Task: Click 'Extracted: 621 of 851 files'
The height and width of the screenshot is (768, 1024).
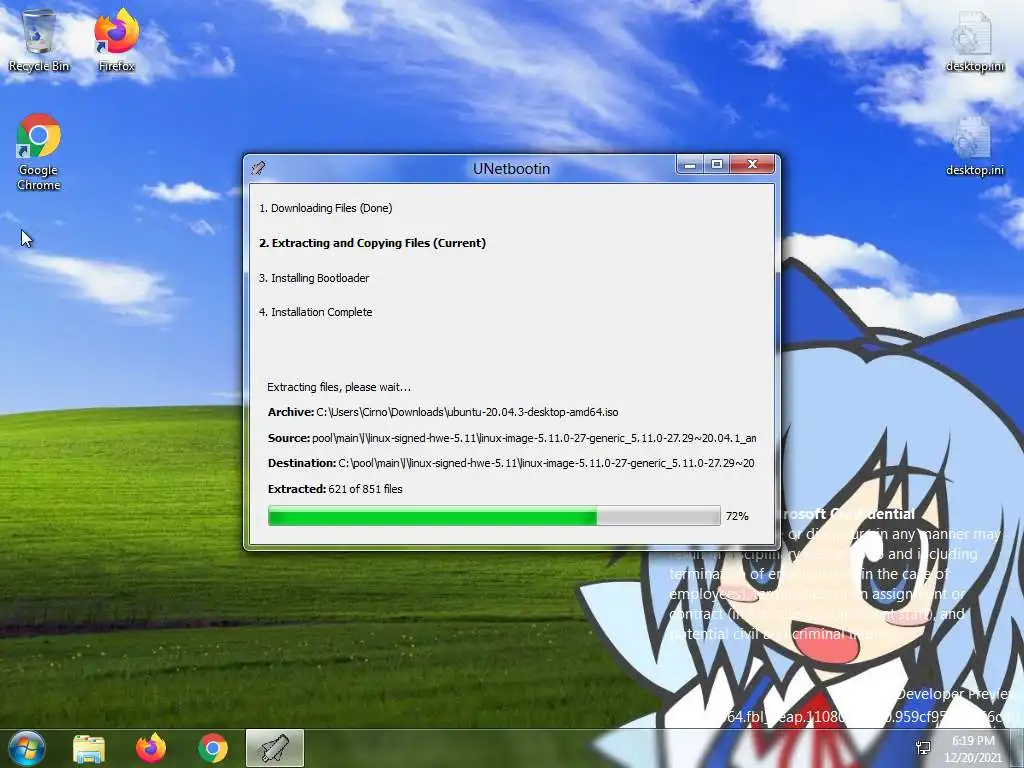Action: pos(335,488)
